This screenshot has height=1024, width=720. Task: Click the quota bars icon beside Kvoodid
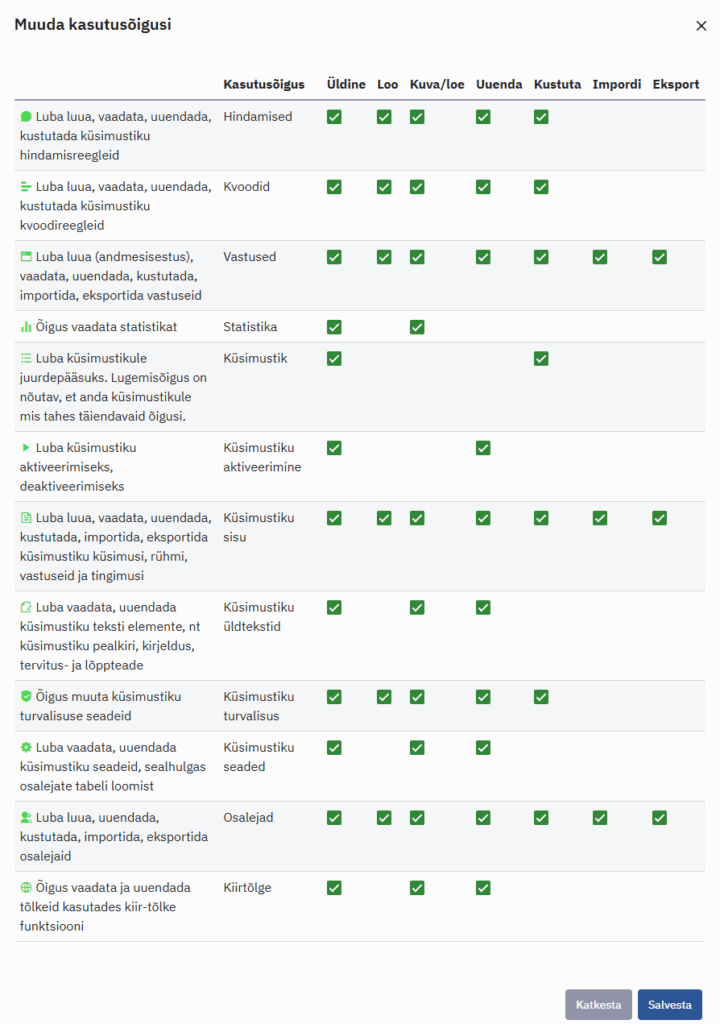coord(26,187)
